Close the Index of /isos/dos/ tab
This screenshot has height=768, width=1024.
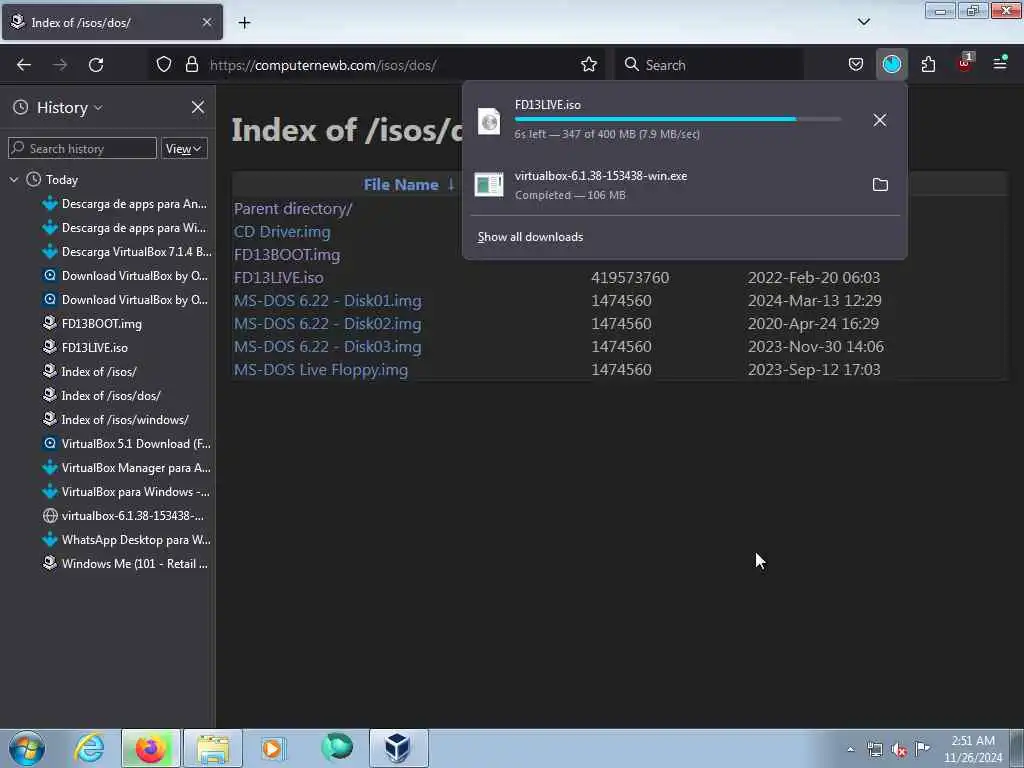coord(206,22)
